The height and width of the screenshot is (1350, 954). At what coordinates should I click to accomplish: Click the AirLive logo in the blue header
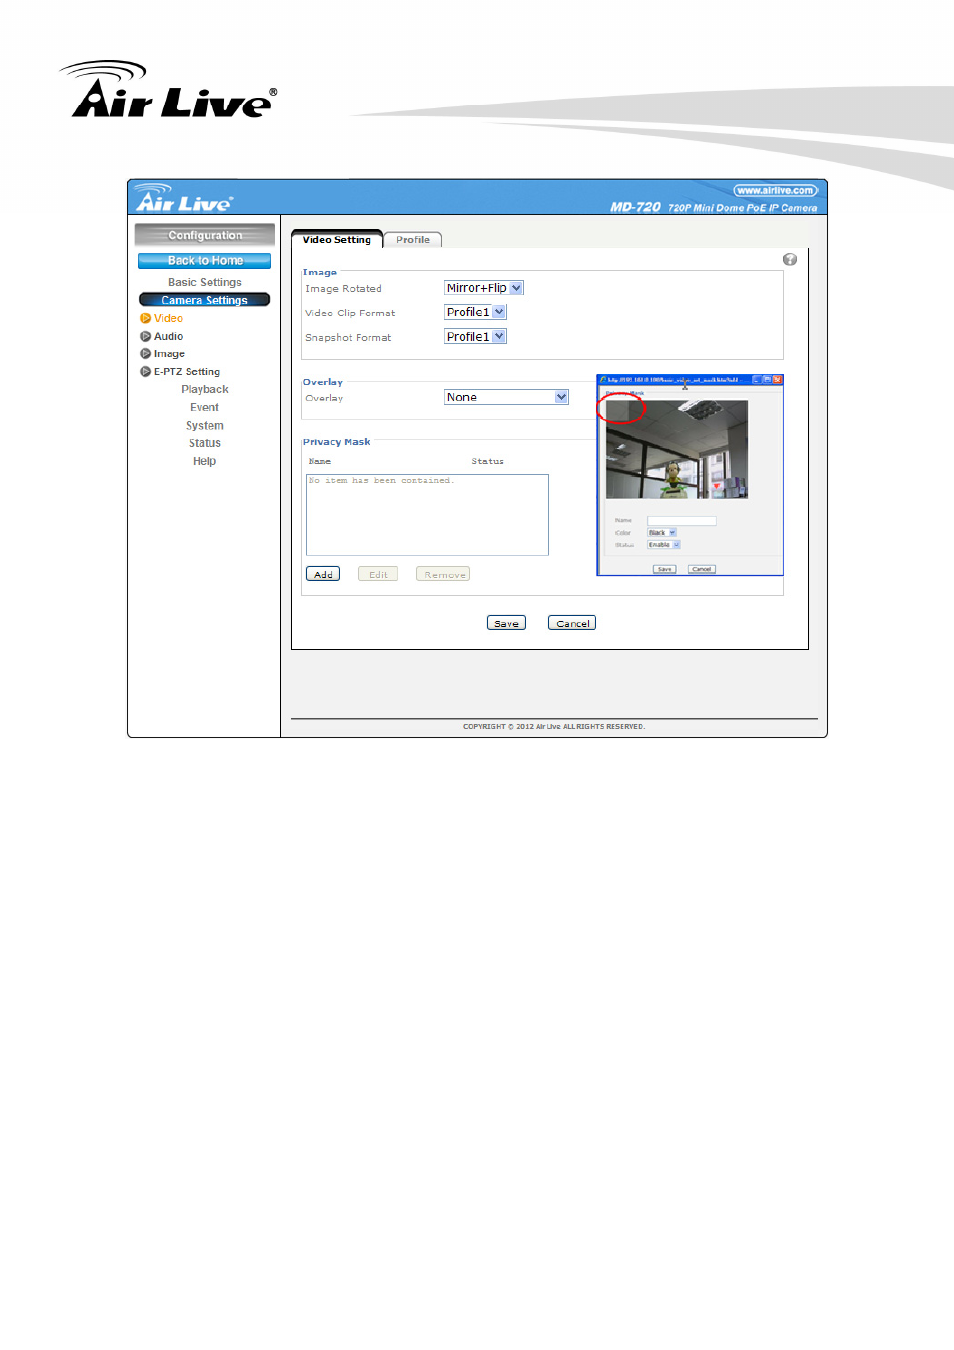pyautogui.click(x=184, y=198)
